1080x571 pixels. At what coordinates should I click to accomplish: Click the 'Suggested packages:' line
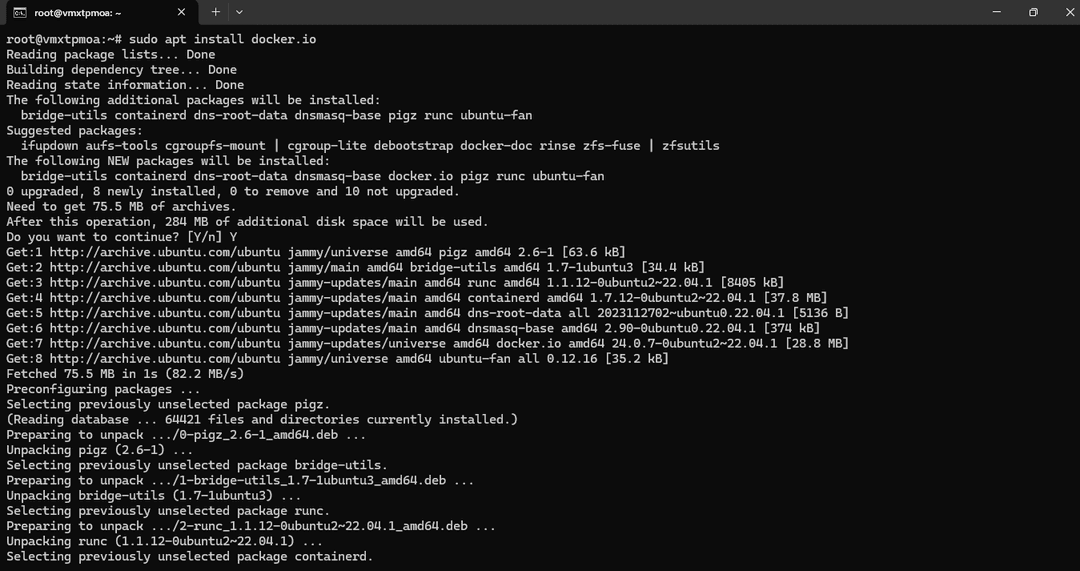point(74,130)
